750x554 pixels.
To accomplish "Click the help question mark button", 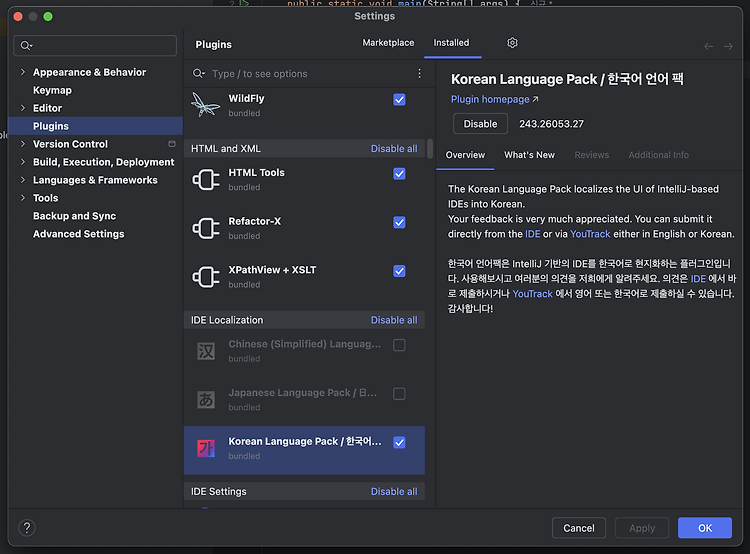I will coord(27,528).
